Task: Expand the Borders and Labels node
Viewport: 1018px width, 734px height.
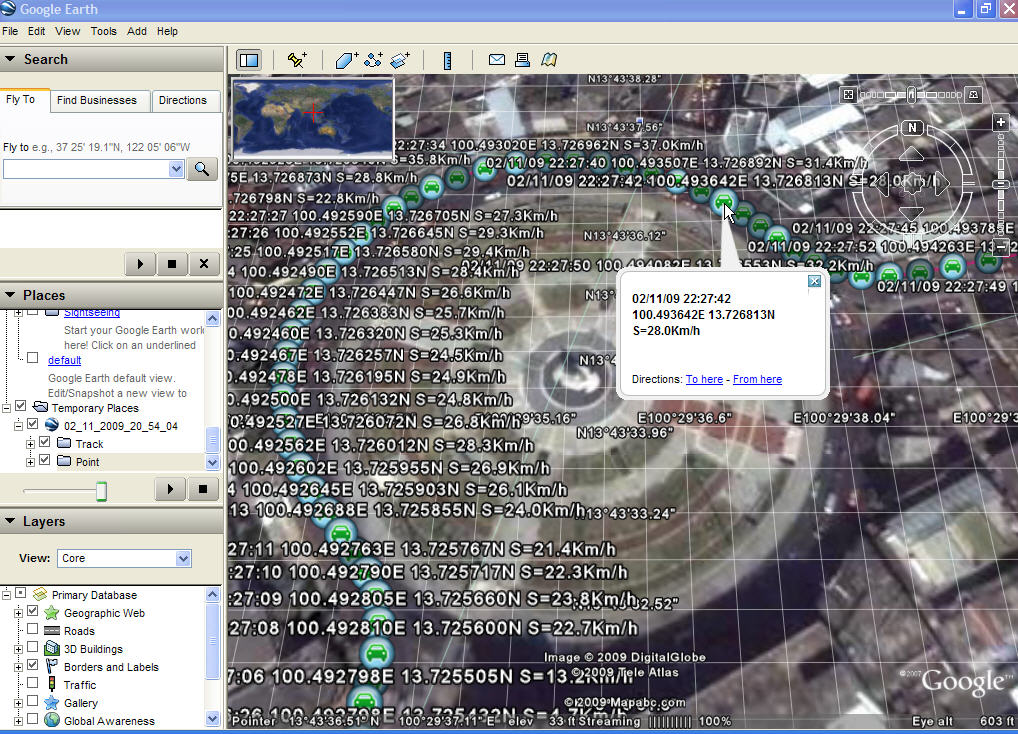Action: [18, 667]
